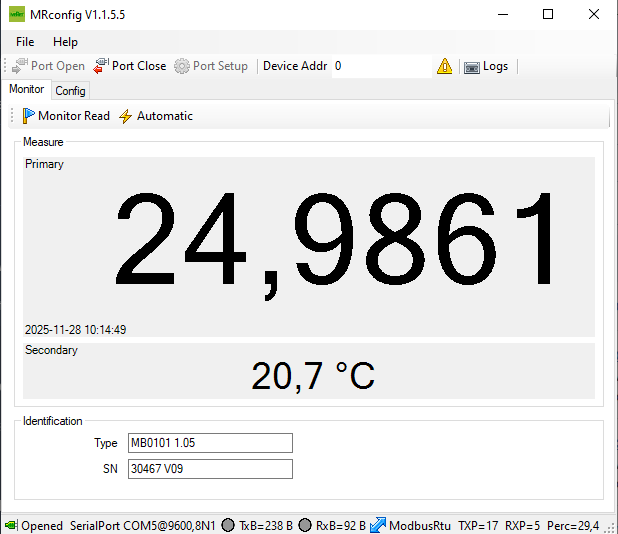Screen dimensions: 618x534
Task: Switch to the Config tab
Action: point(70,91)
